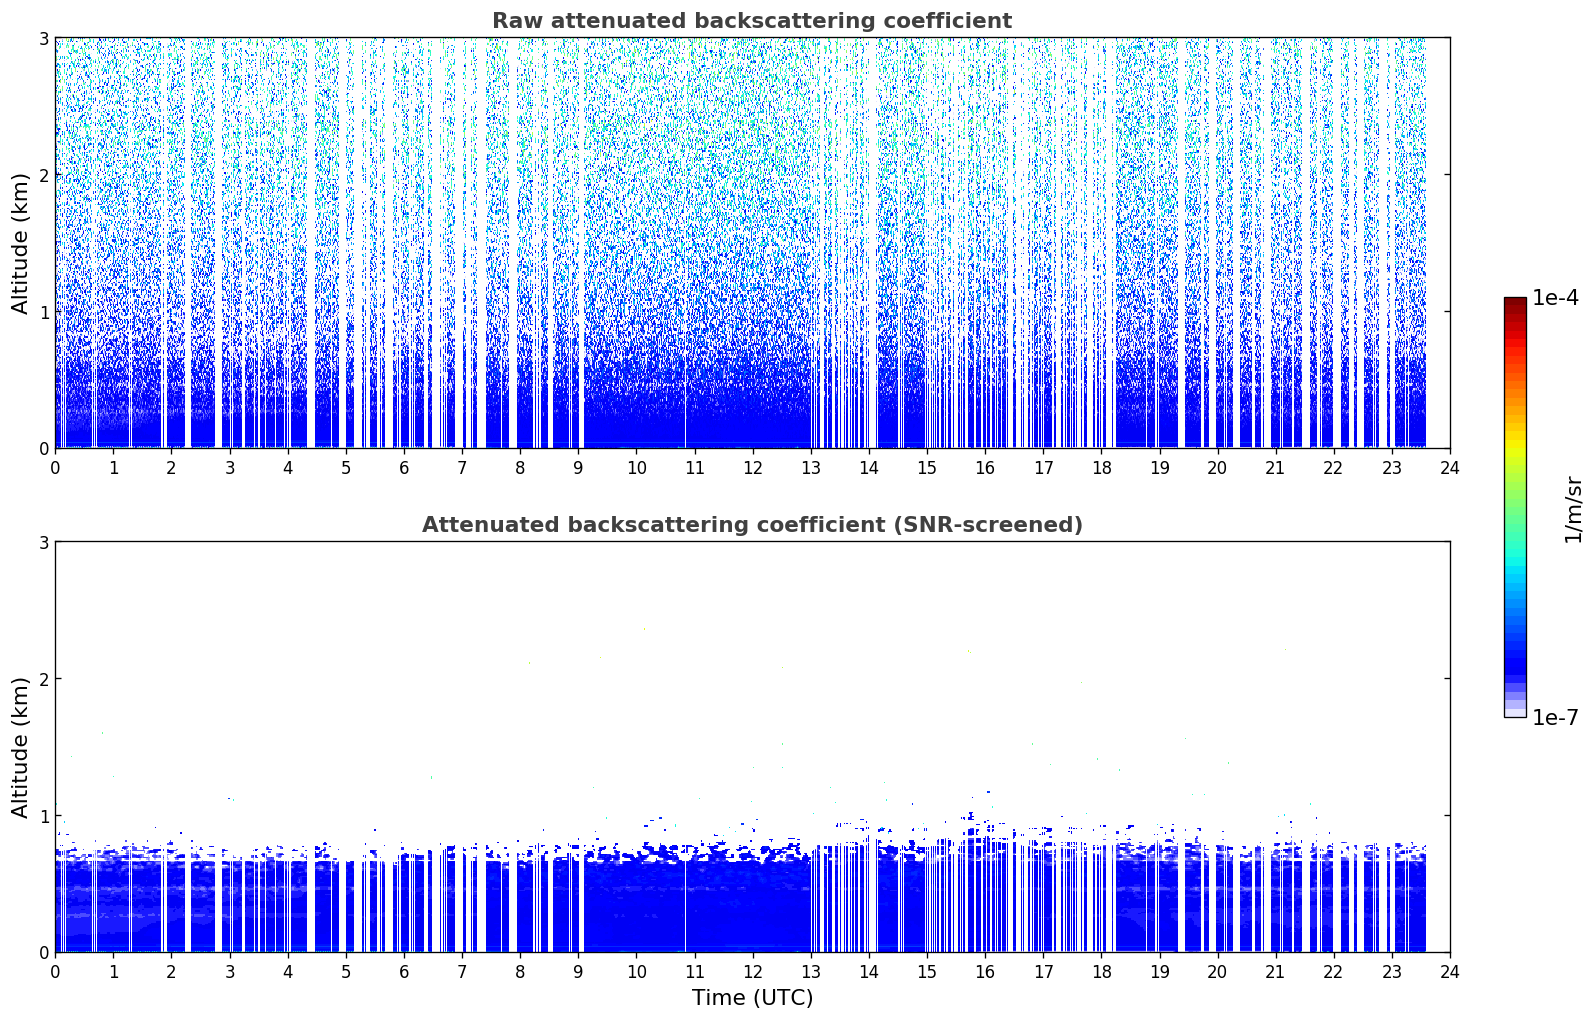Click the '1/m/sr' colorbar unit label
Image resolution: width=1595 pixels, height=1020 pixels.
(1573, 509)
